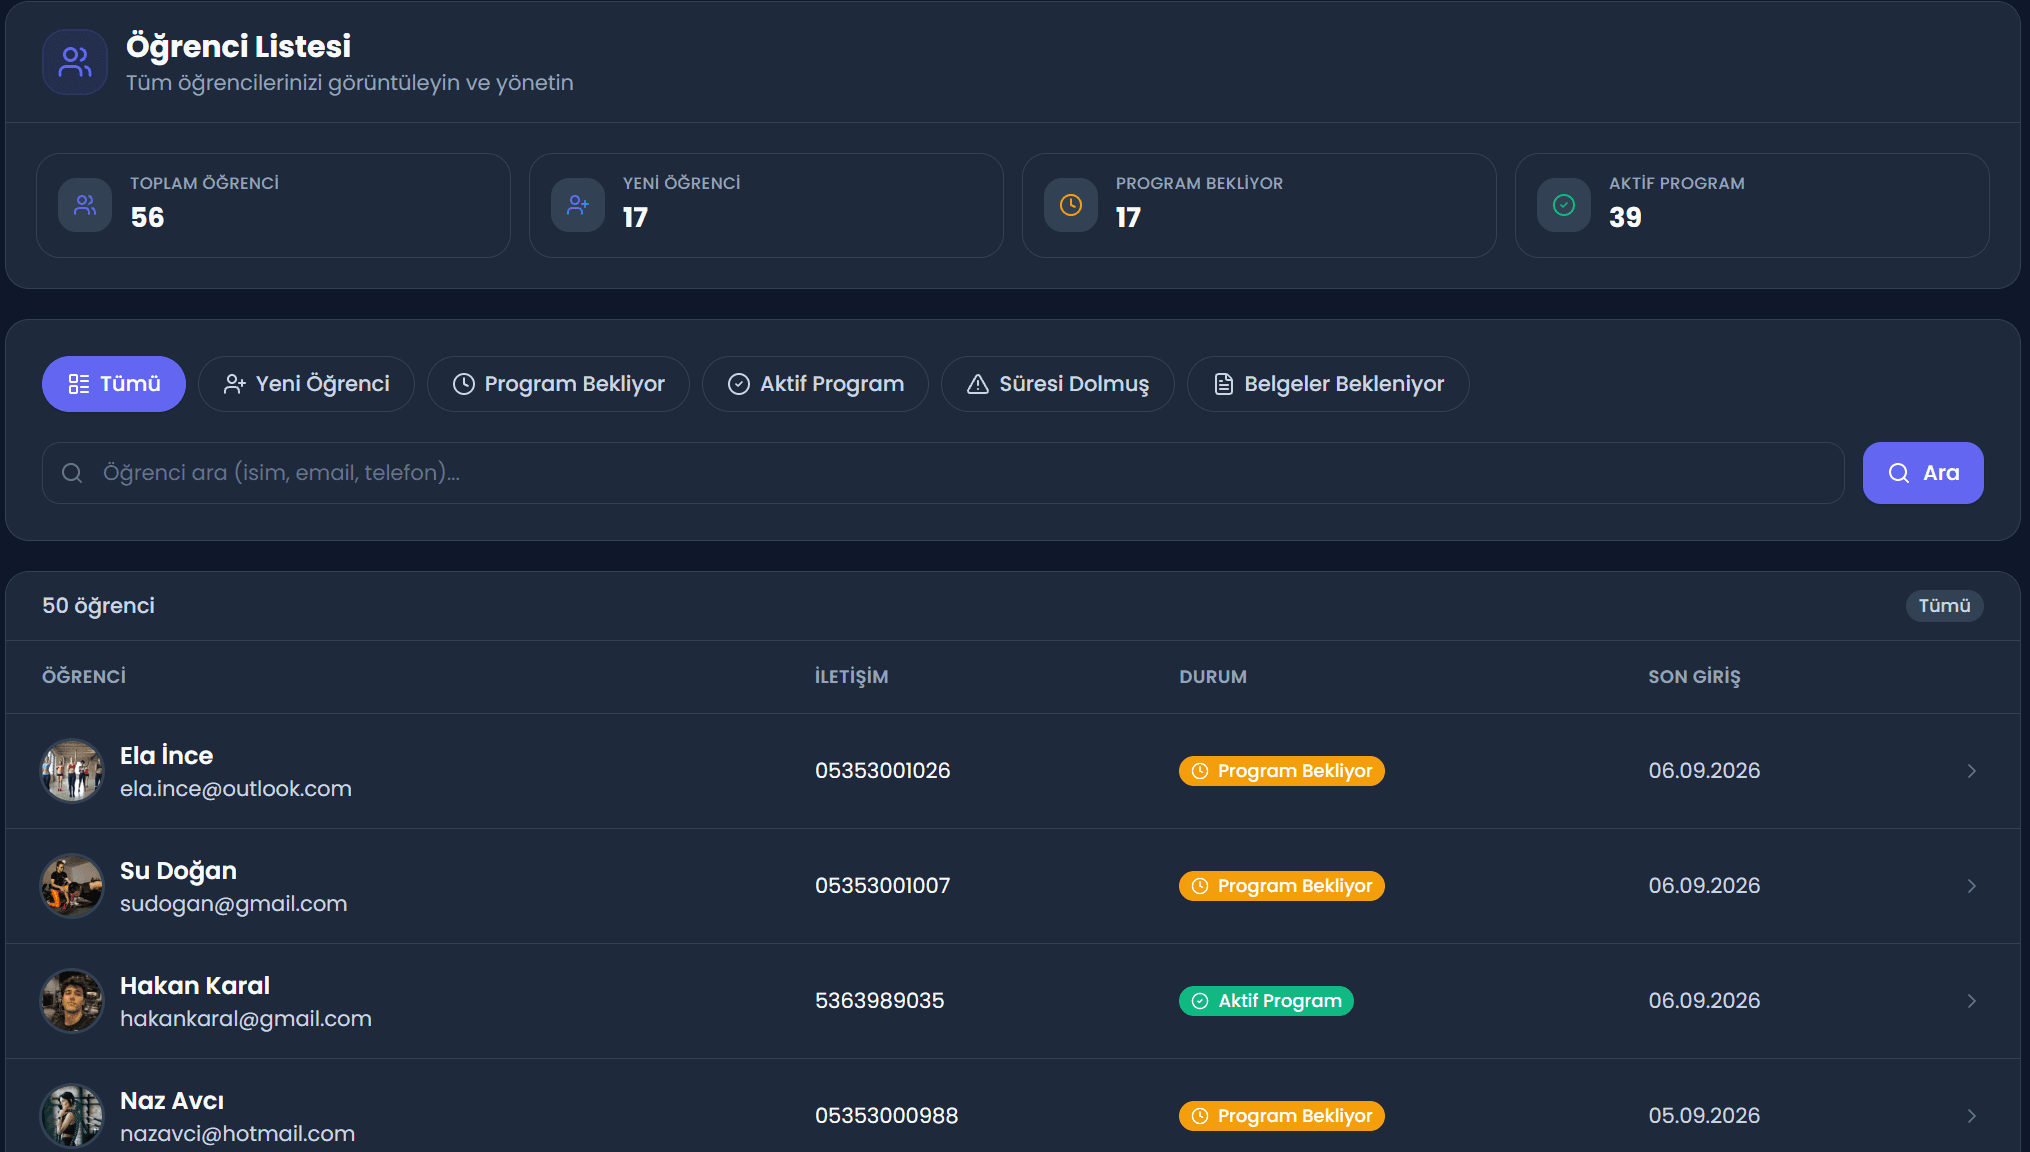2030x1152 pixels.
Task: Click the Ela İnce student name
Action: pos(166,755)
